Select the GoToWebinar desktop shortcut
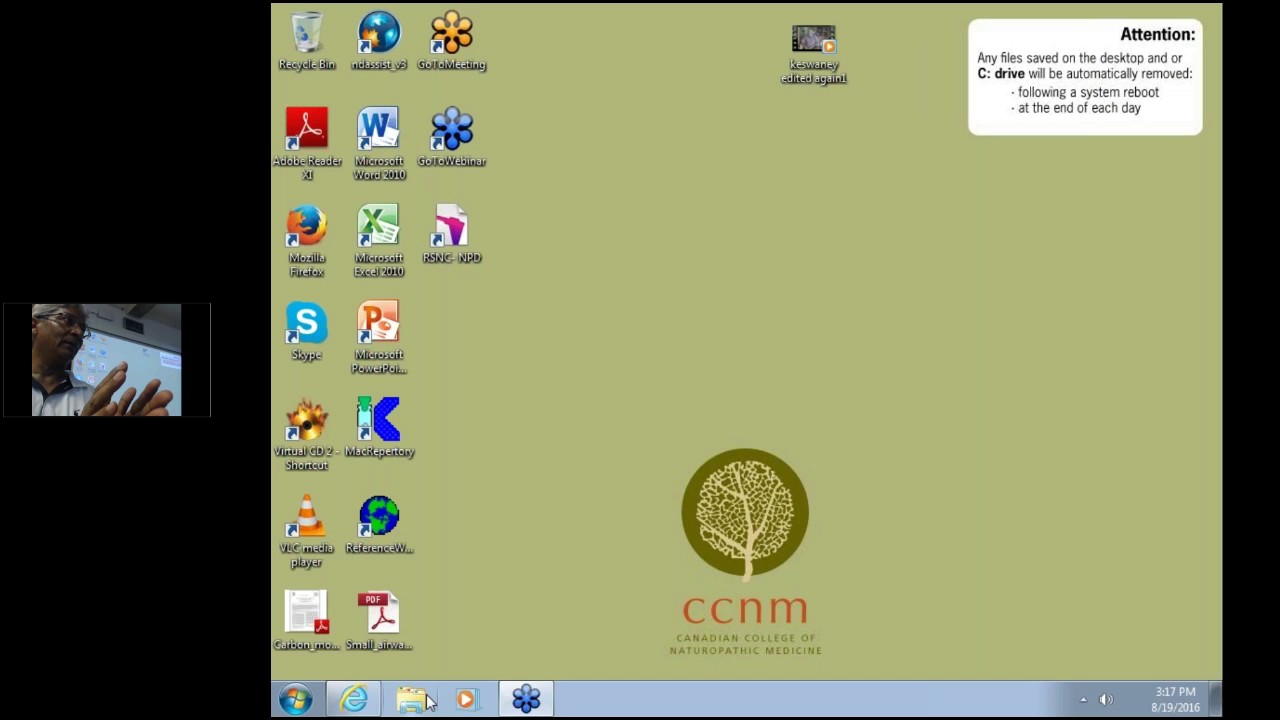Screen dimensions: 1280x720 (452, 137)
